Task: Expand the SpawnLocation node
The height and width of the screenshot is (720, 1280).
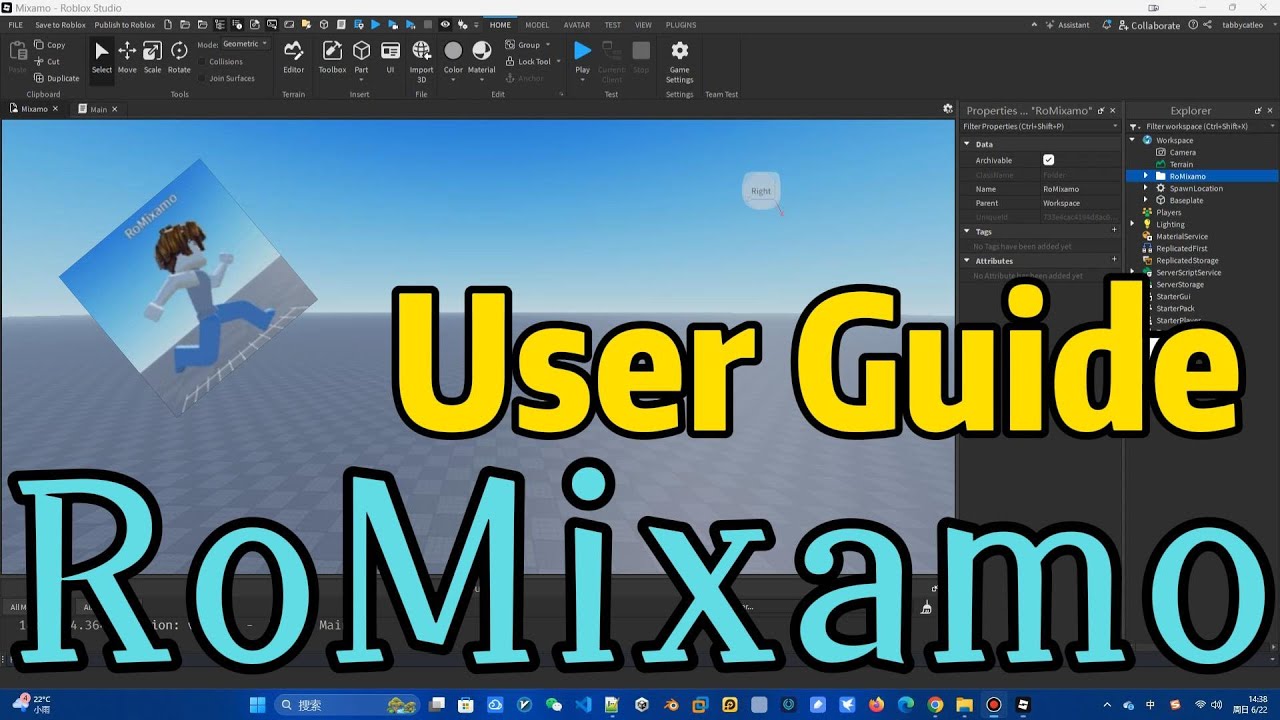Action: point(1146,188)
